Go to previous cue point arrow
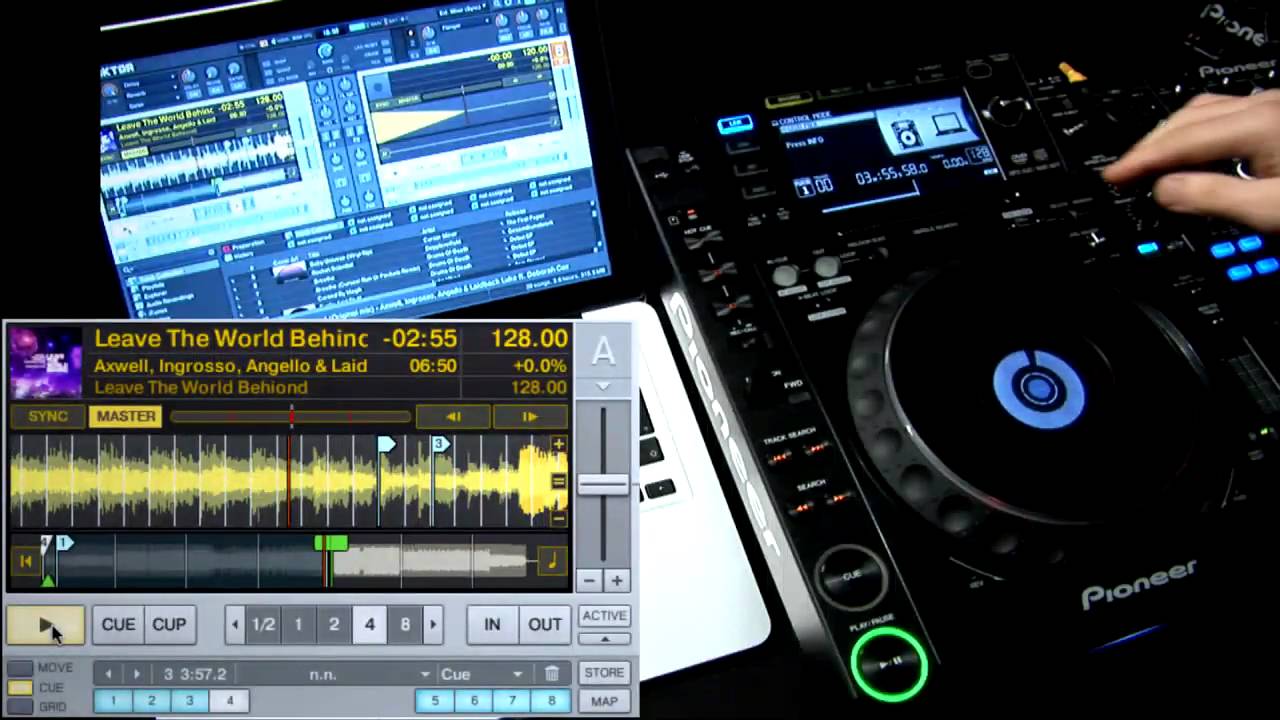The image size is (1280, 720). [x=108, y=674]
